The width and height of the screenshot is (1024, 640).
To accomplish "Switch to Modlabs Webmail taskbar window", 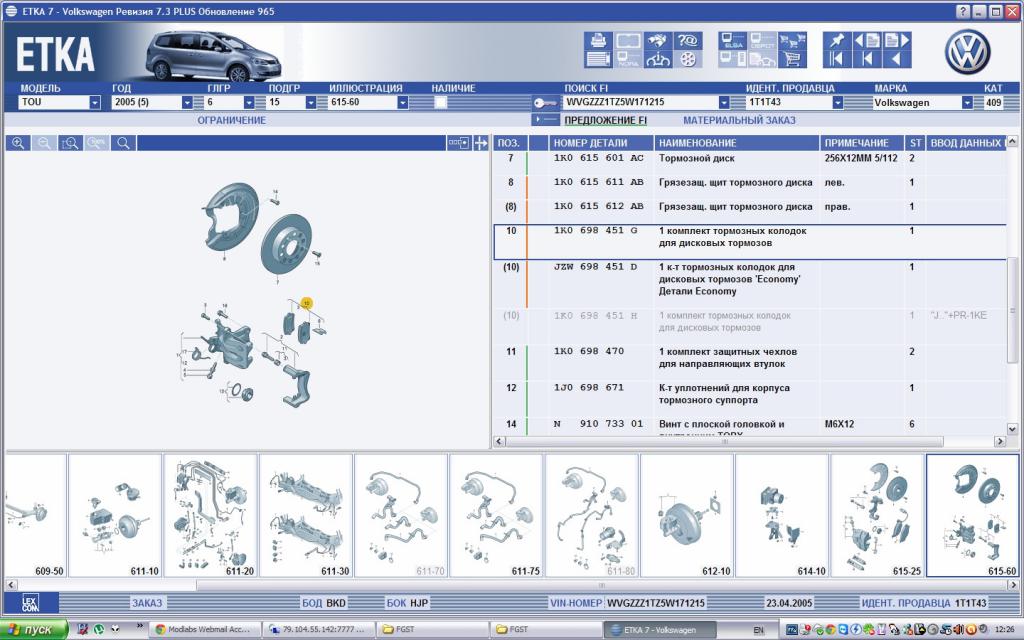I will pyautogui.click(x=204, y=630).
